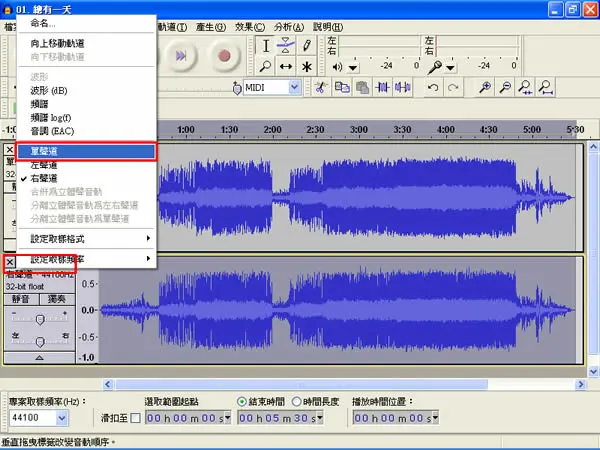Select the 結束時間 radio button
Screen dimensions: 600x450
pos(241,401)
